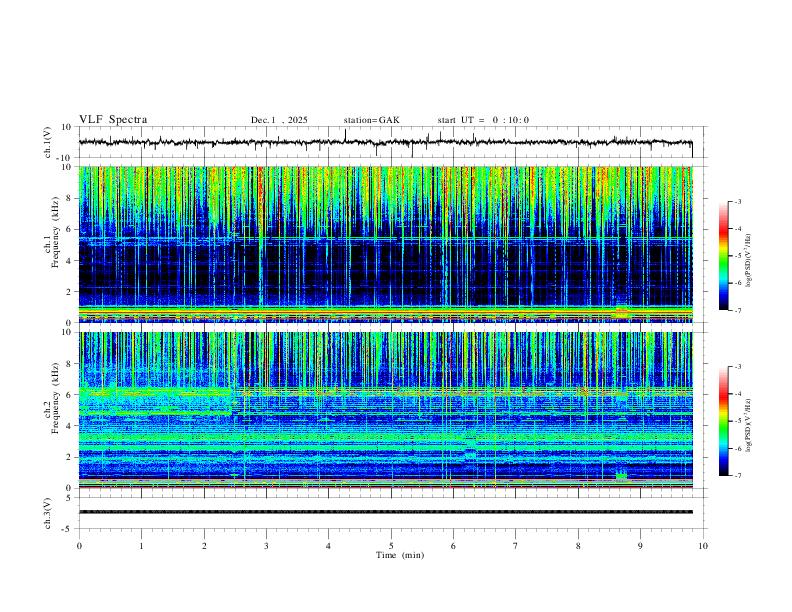The image size is (792, 612).
Task: Click the time axis tick label '8'
Action: 578,546
